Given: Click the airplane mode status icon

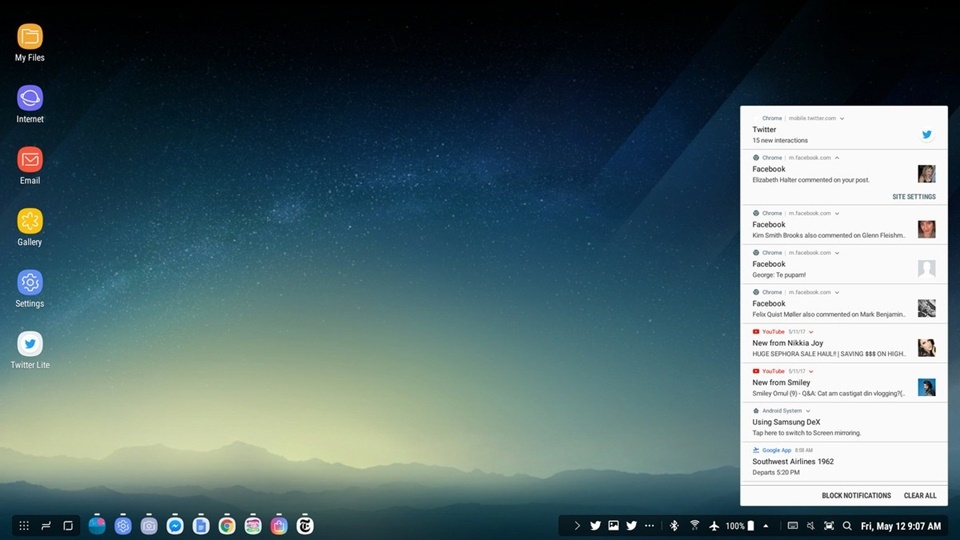Looking at the screenshot, I should [x=714, y=525].
